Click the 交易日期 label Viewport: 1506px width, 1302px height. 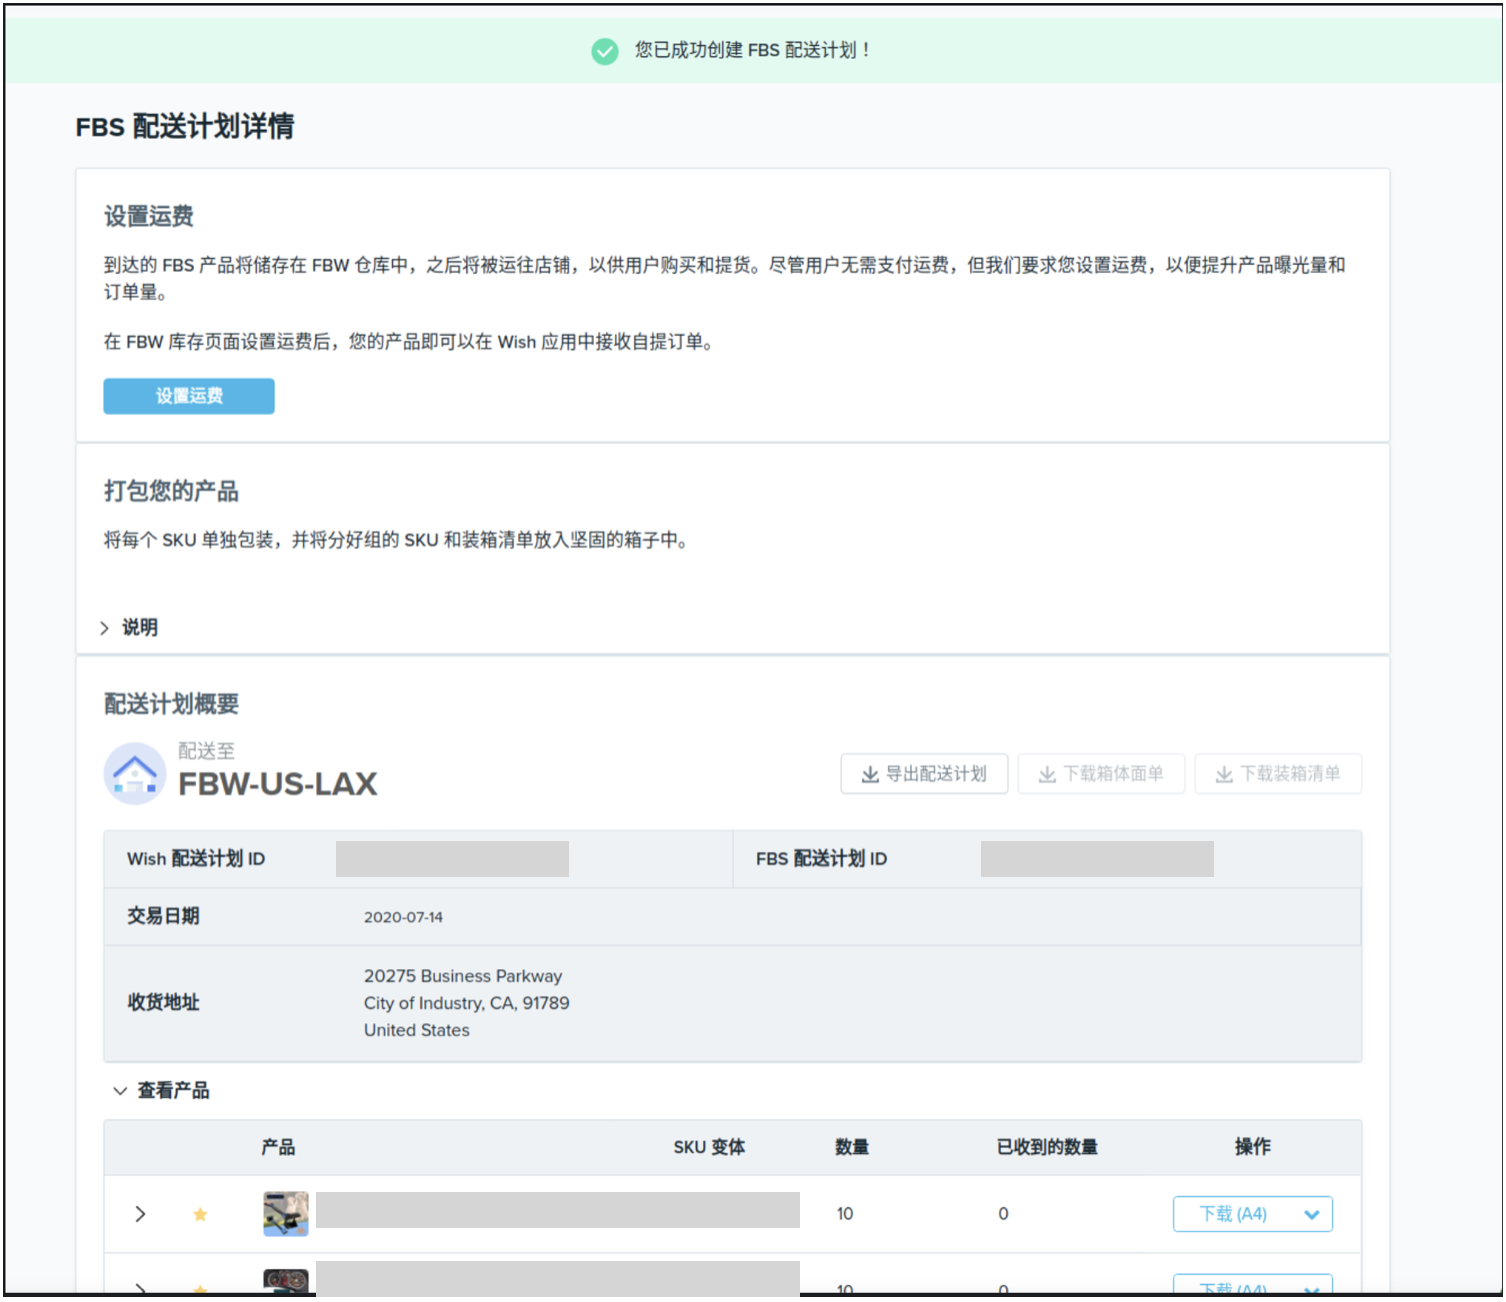pyautogui.click(x=163, y=916)
